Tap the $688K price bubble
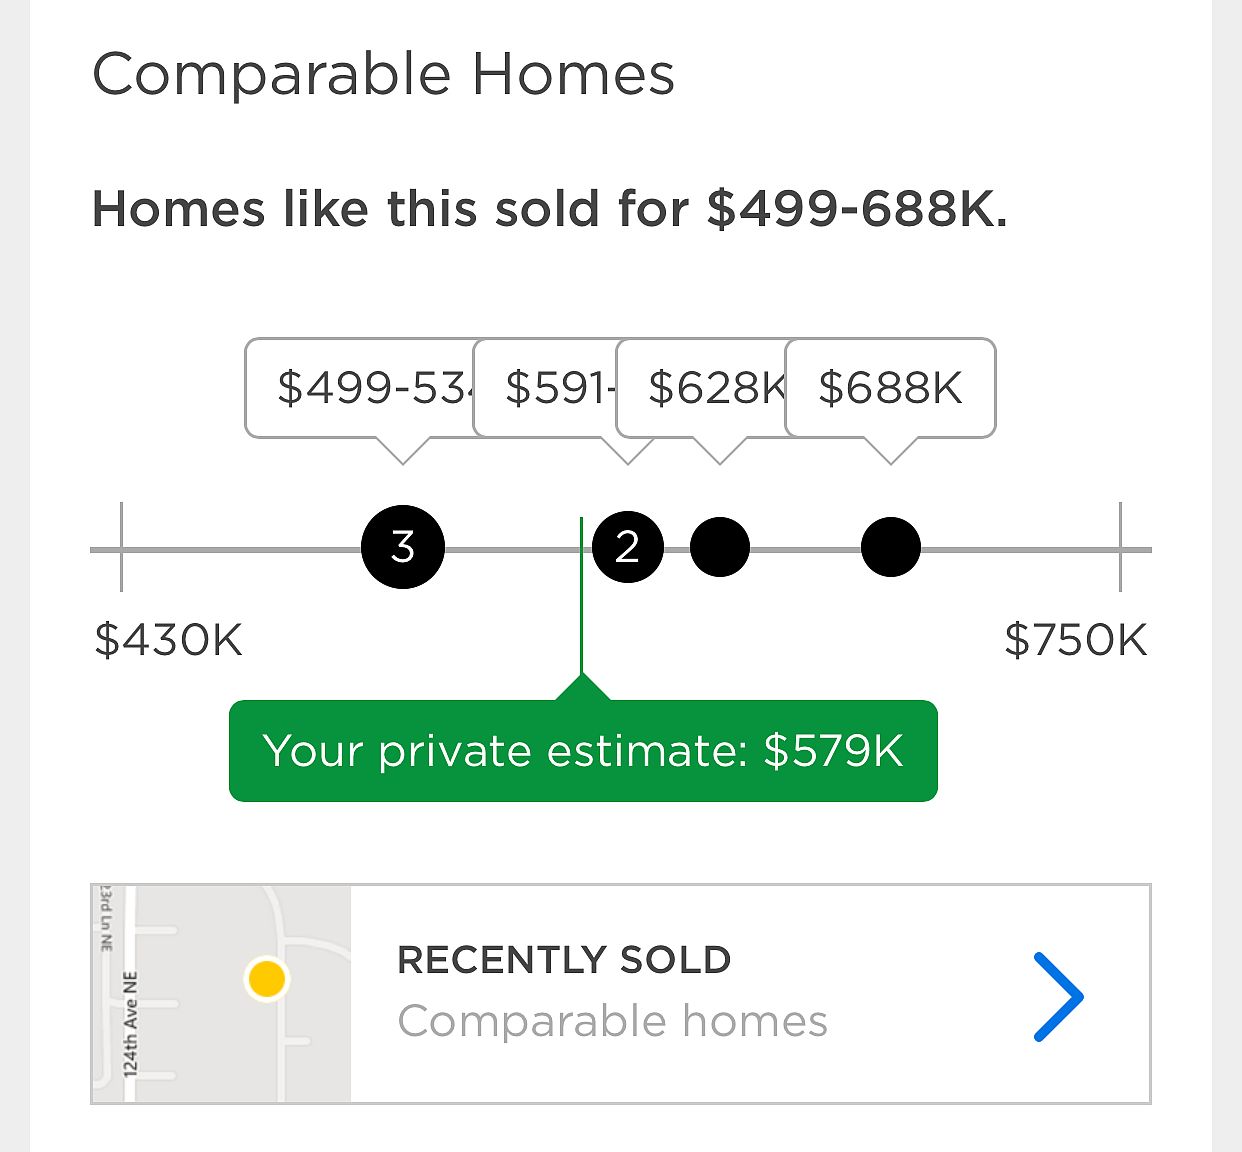The width and height of the screenshot is (1242, 1152). [x=891, y=388]
